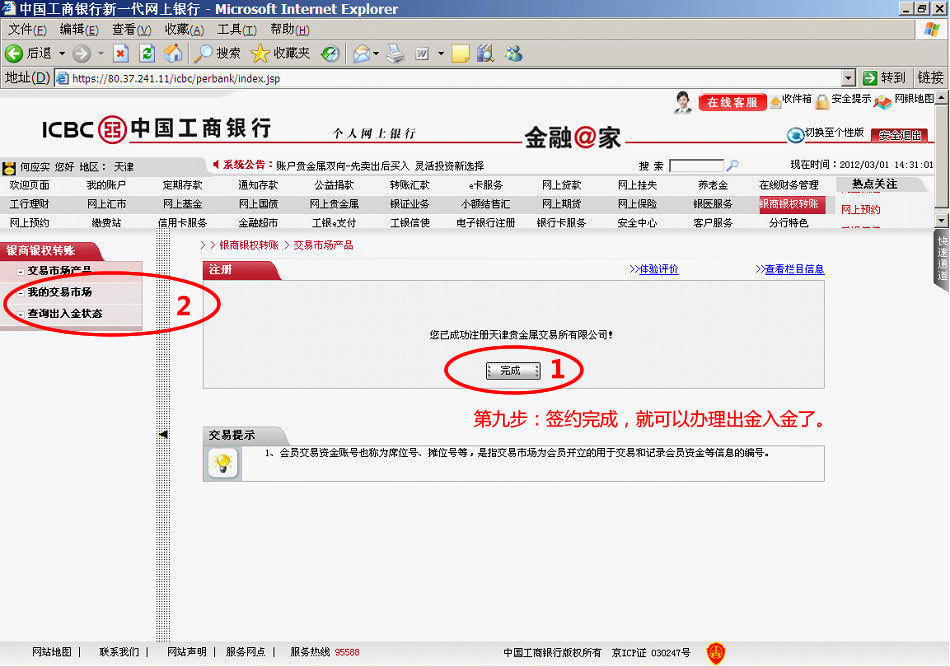Click the 链接 Links toolbar label

(931, 78)
